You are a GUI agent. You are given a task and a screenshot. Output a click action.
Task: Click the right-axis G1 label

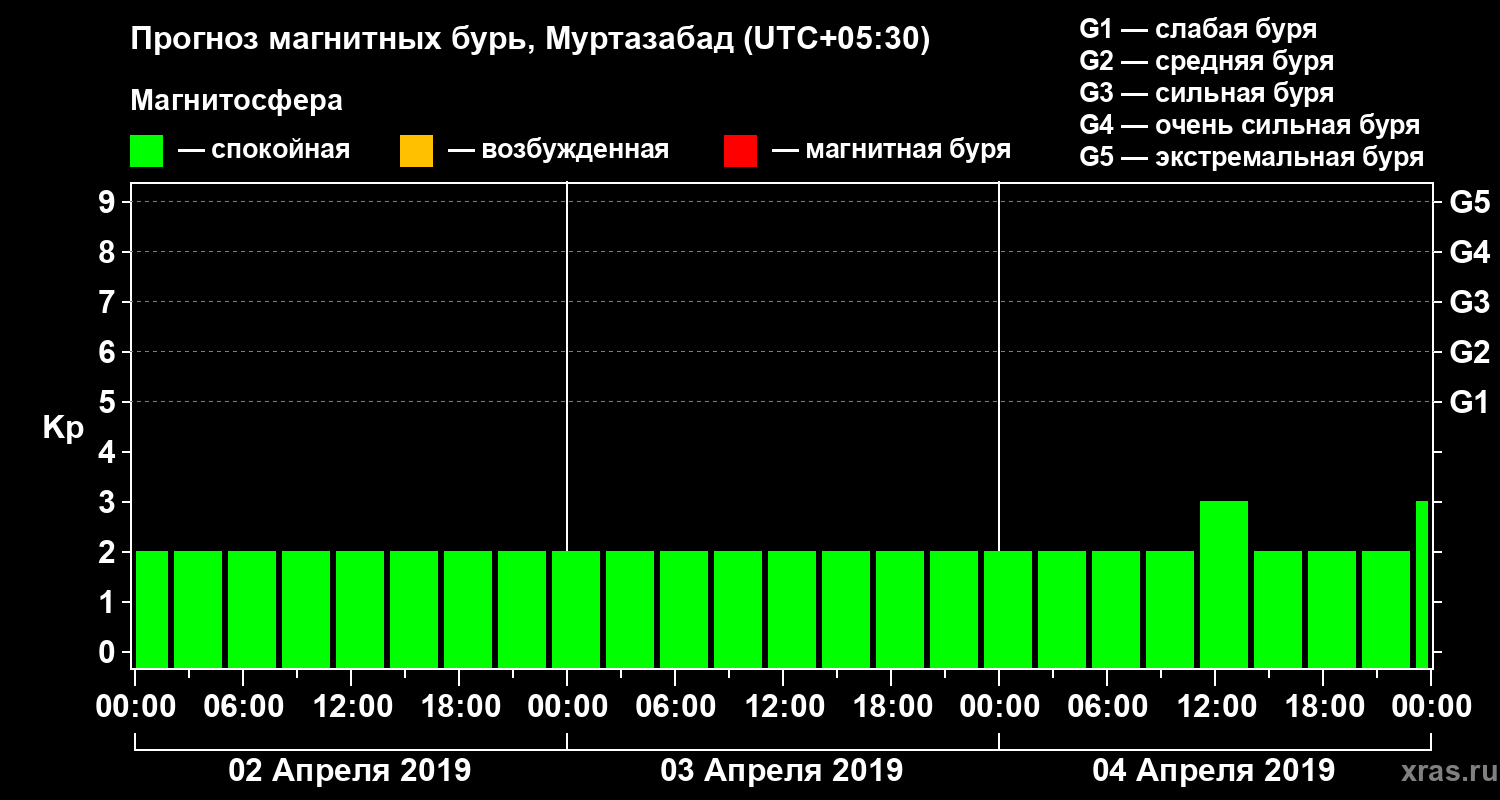click(1469, 402)
